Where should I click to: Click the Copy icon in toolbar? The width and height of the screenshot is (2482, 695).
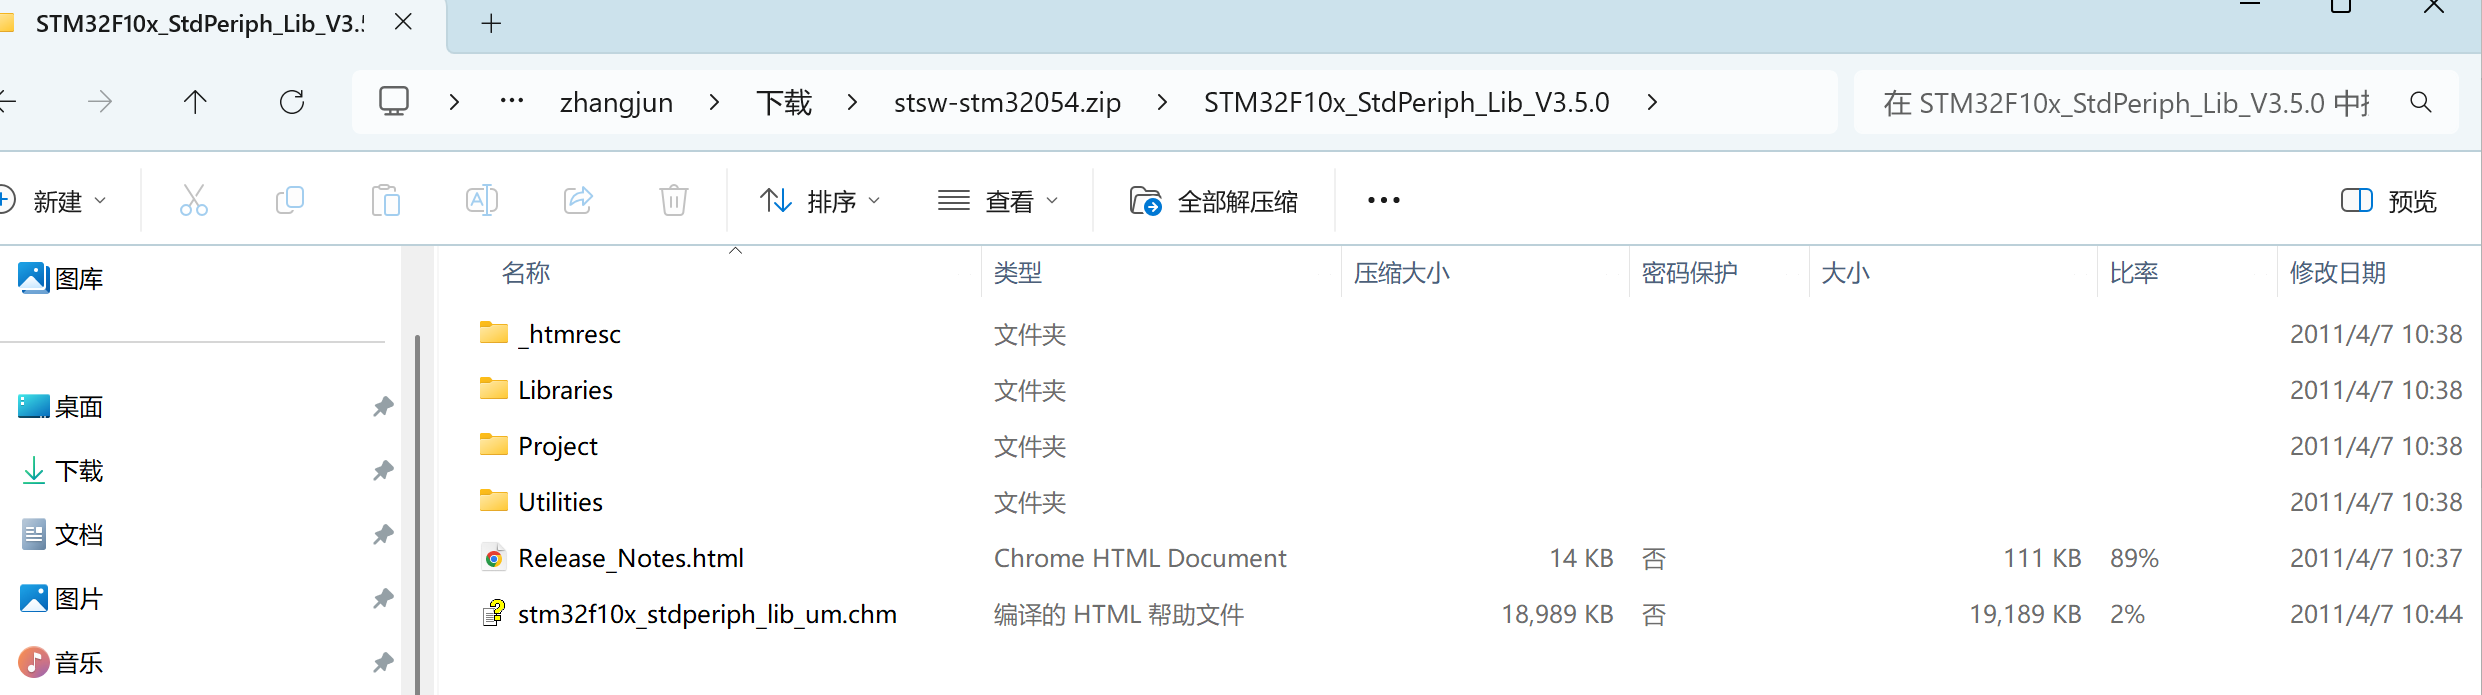(290, 201)
